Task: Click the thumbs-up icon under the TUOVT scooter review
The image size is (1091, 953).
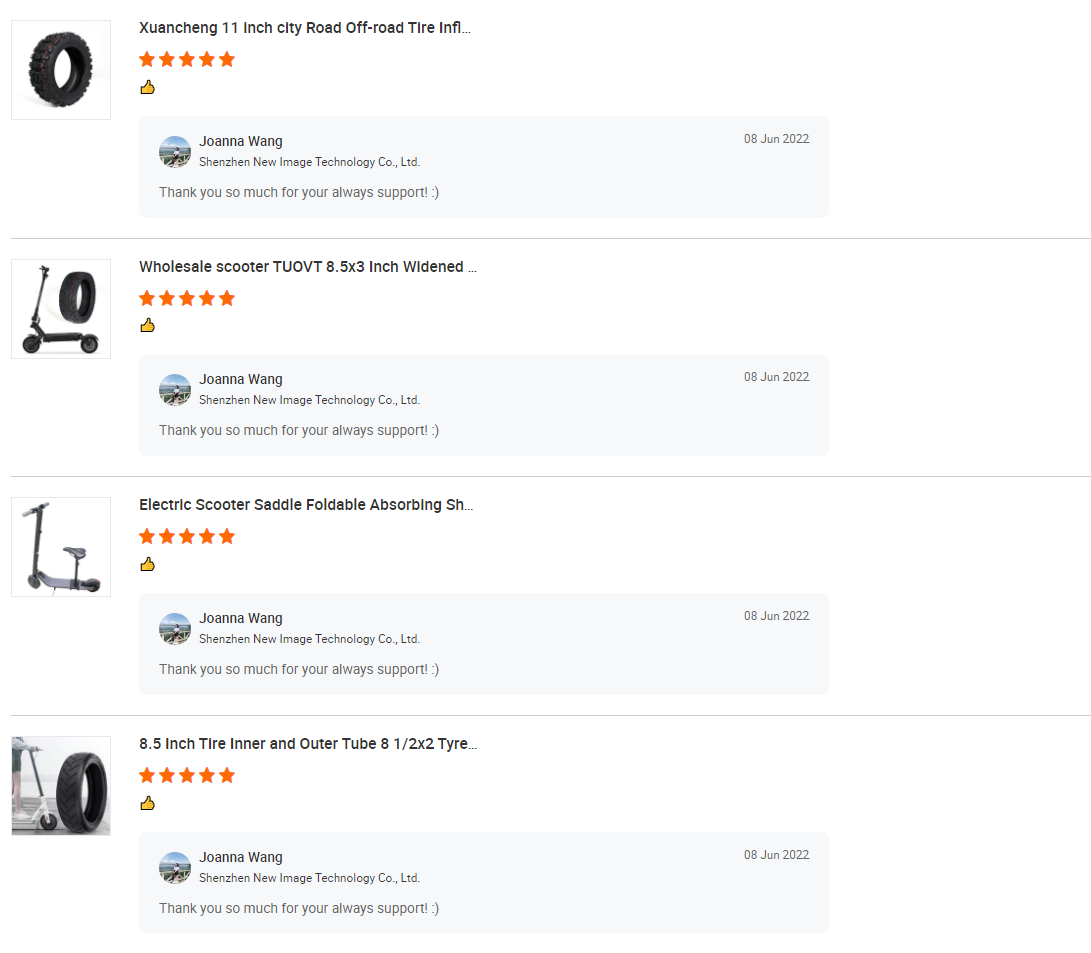Action: tap(147, 325)
